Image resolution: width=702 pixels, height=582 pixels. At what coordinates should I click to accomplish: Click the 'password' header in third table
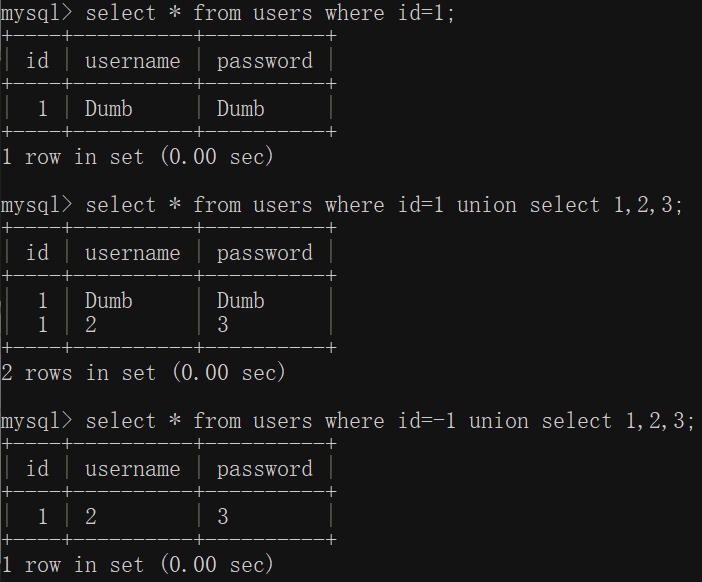[265, 470]
